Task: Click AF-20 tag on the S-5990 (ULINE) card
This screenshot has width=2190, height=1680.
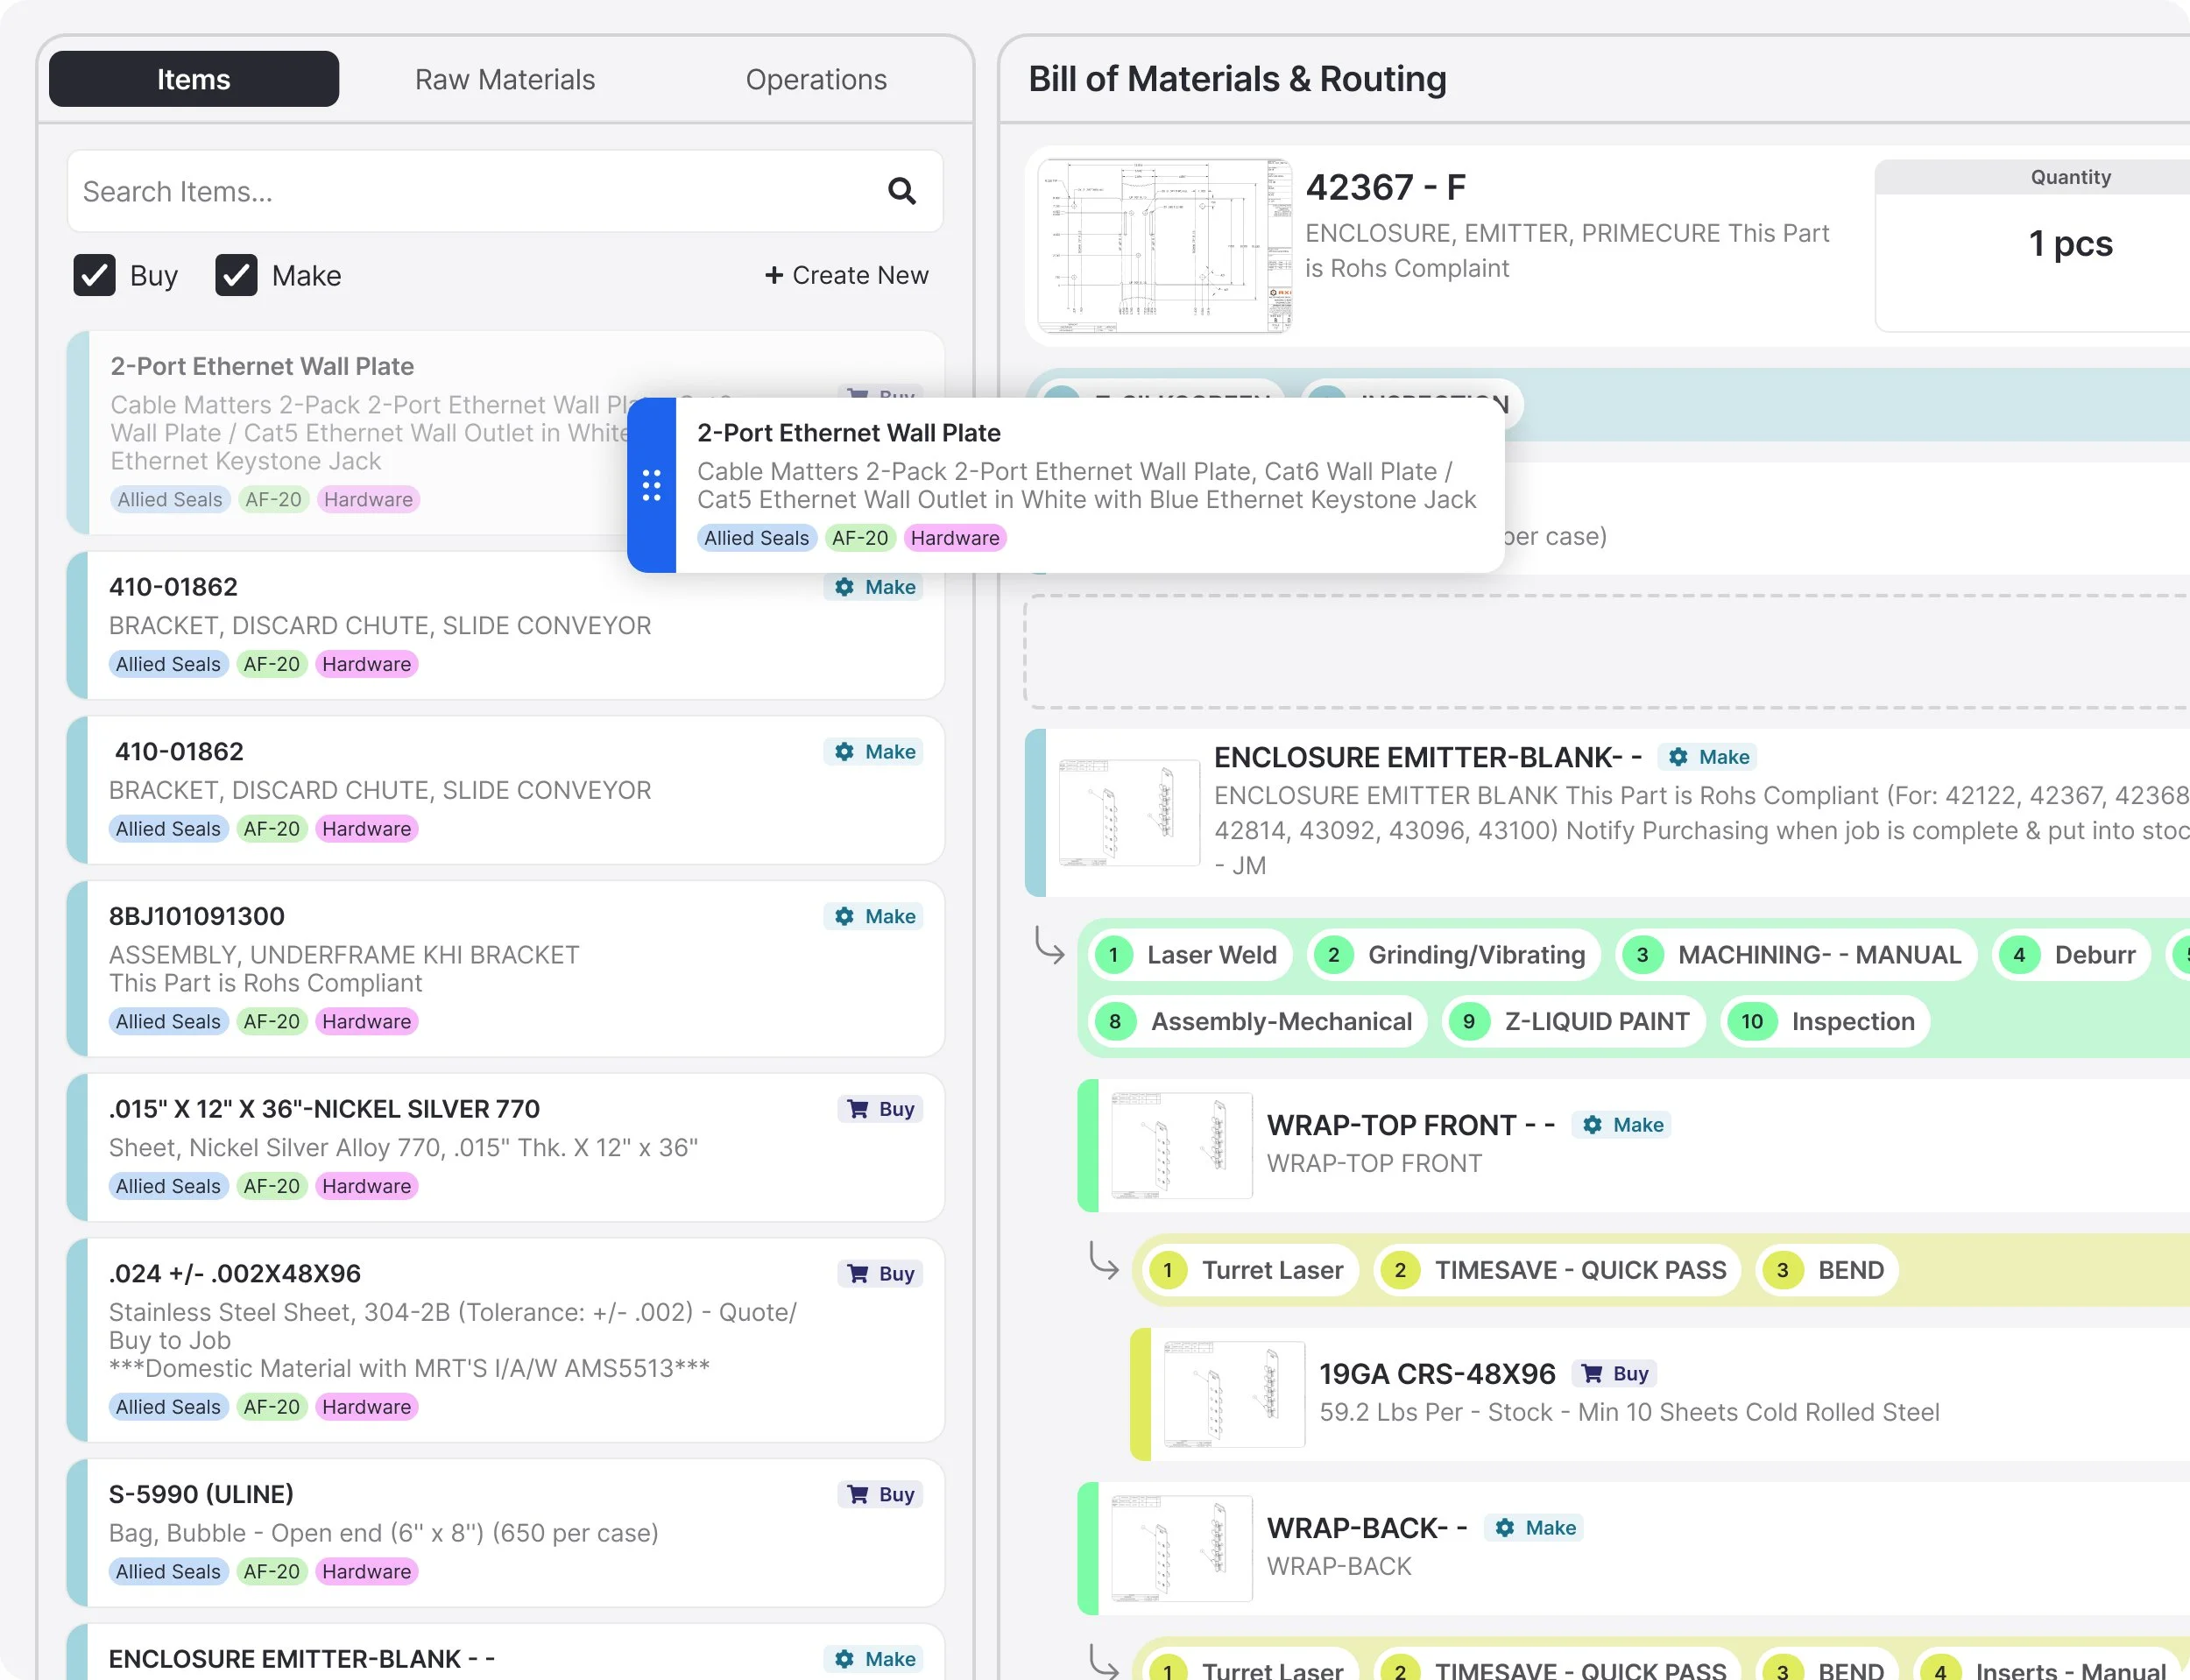Action: [272, 1571]
